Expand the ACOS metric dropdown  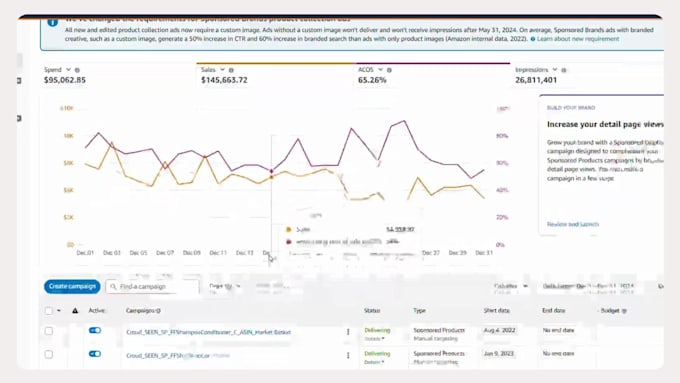(380, 69)
